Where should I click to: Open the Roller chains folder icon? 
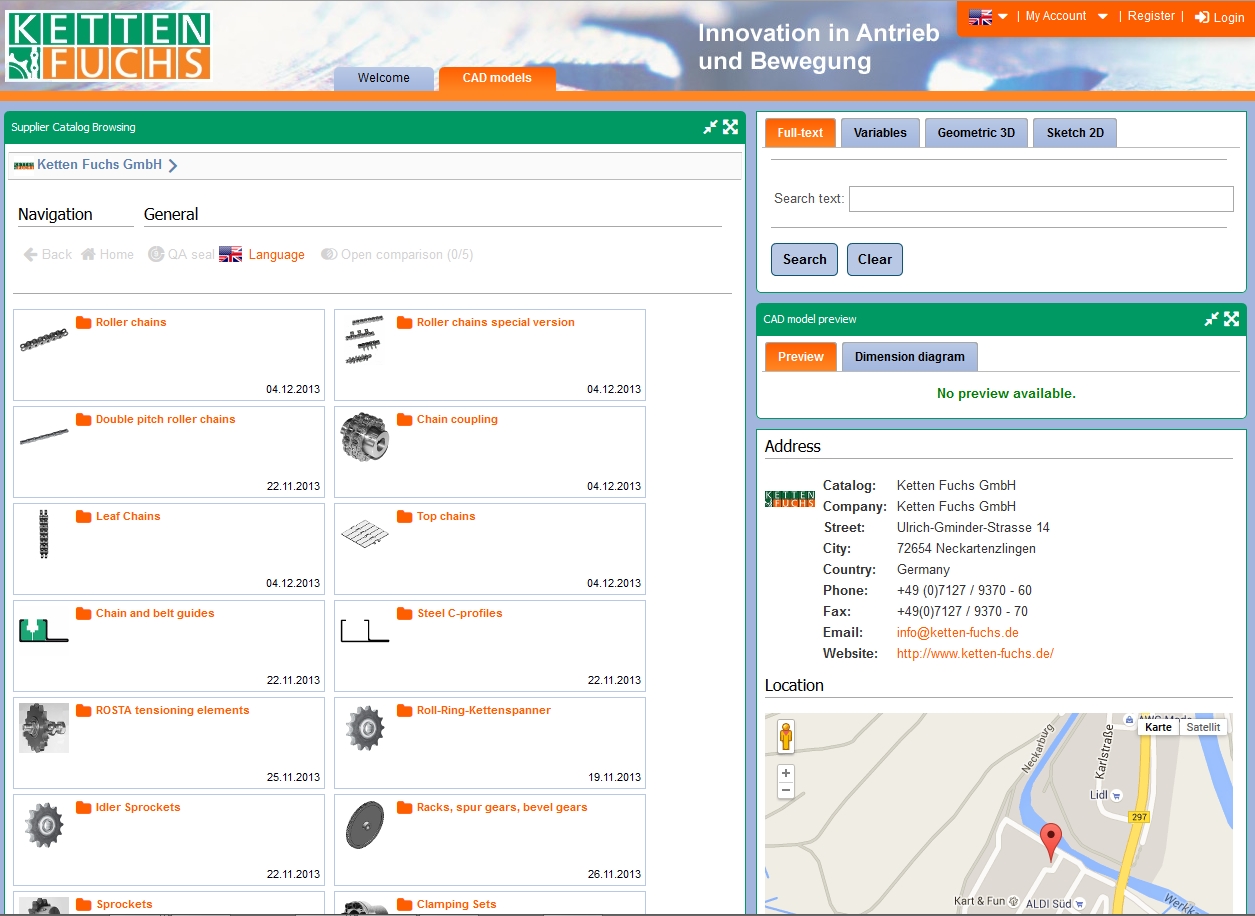(84, 323)
